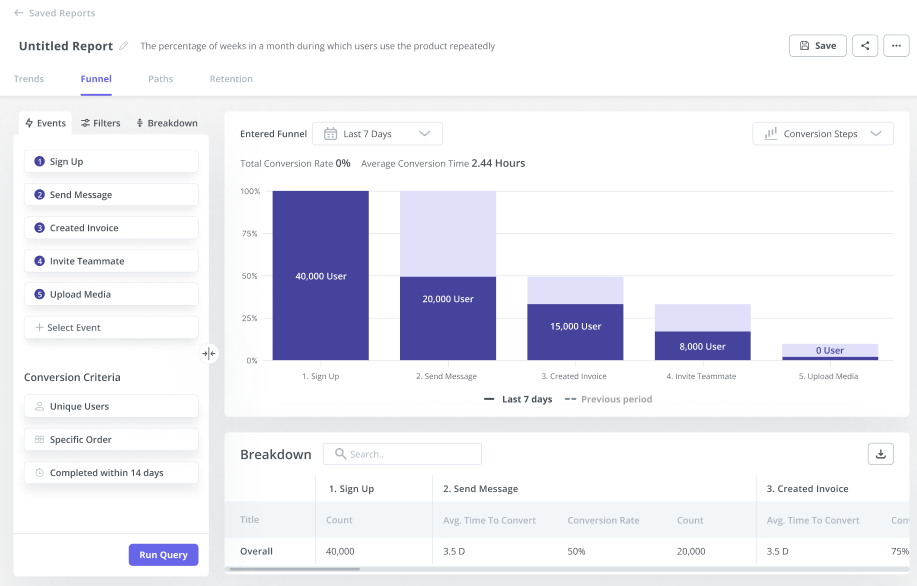Expand the Conversion Steps dropdown
917x586 pixels.
tap(822, 134)
